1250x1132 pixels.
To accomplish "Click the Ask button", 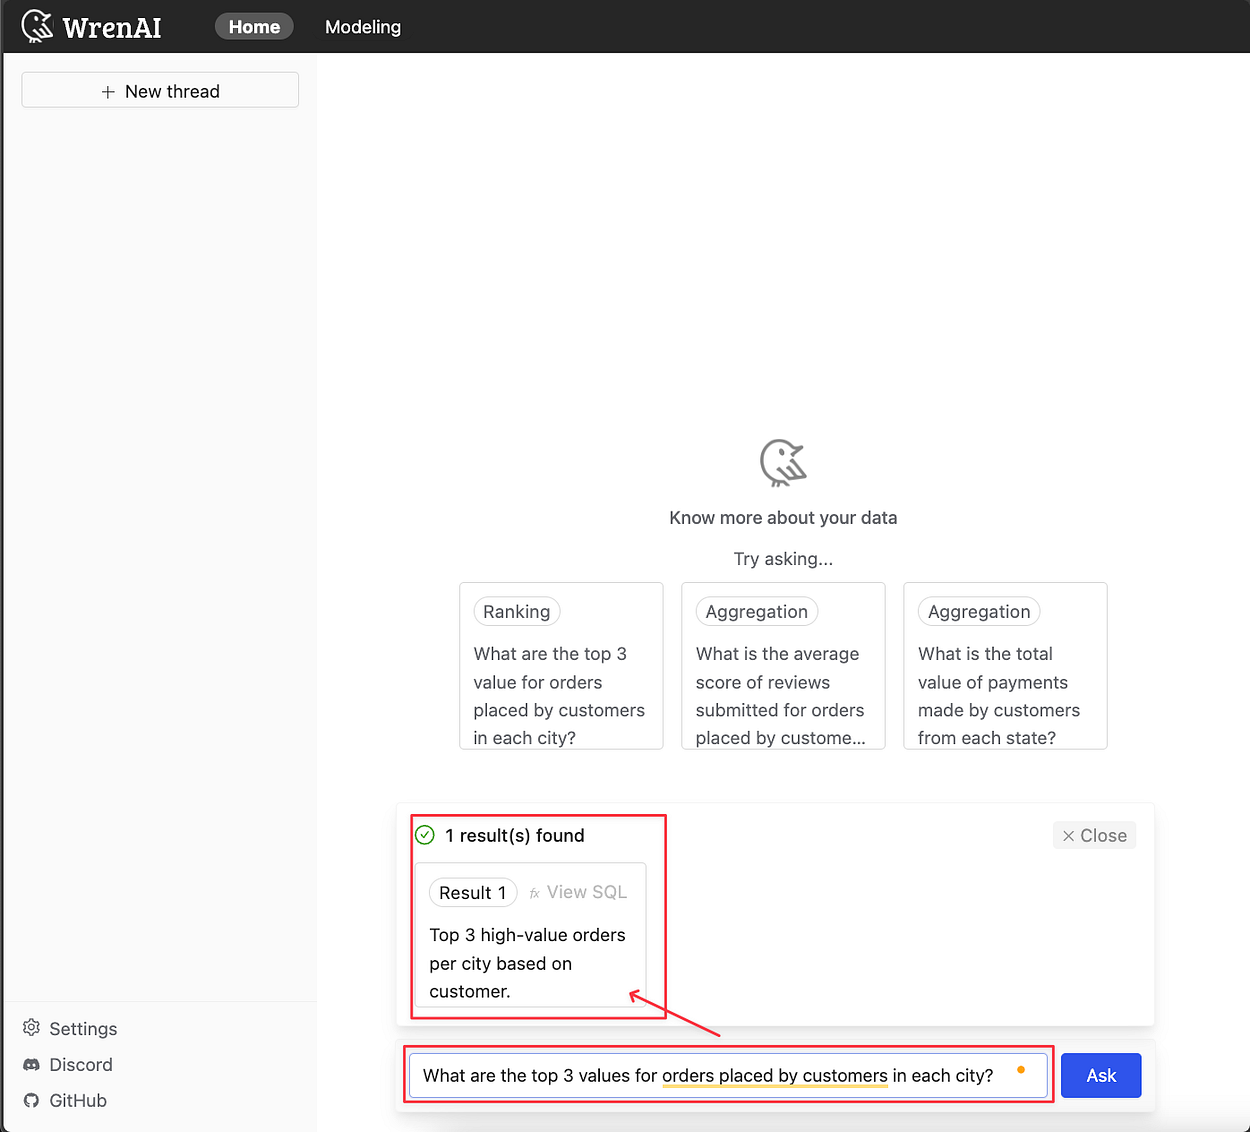I will click(x=1100, y=1075).
